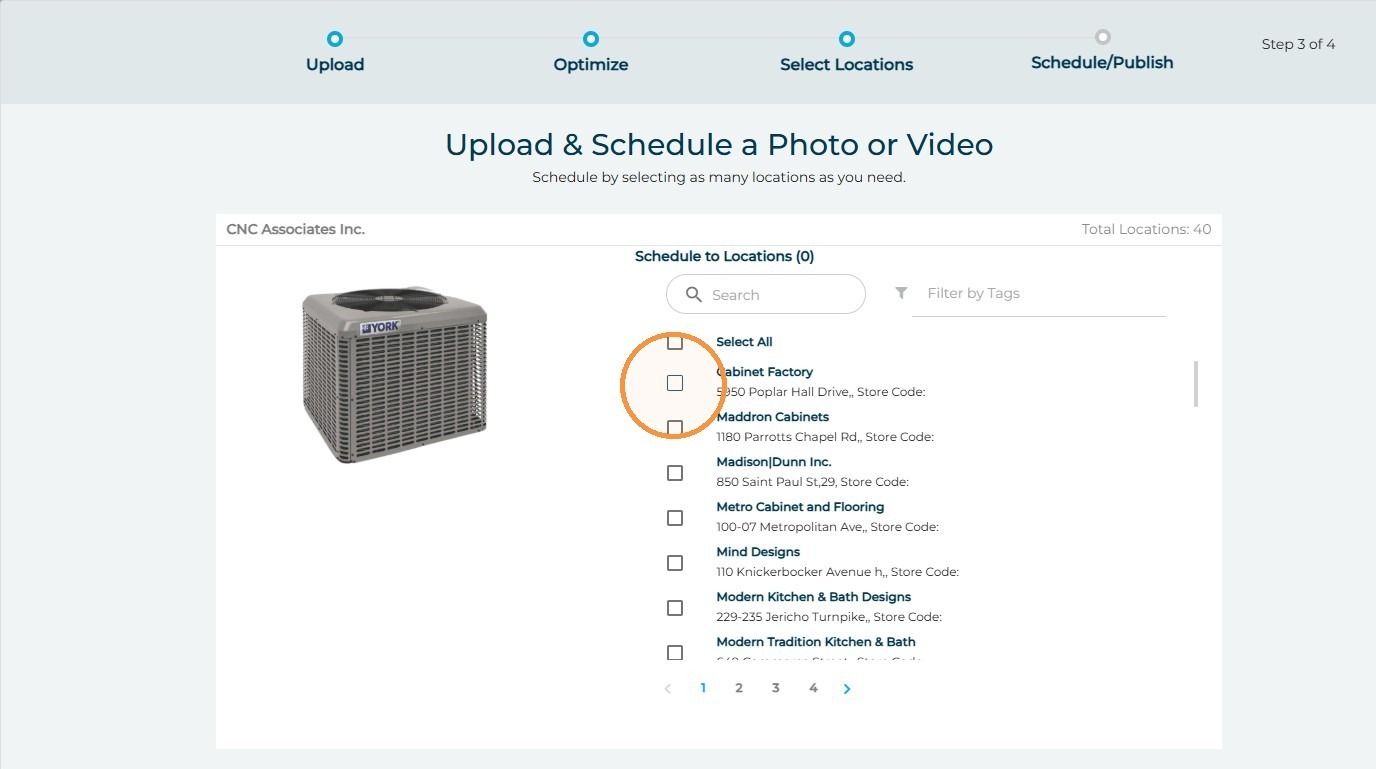Click the Modern Kitchen & Bath Designs name

(814, 597)
